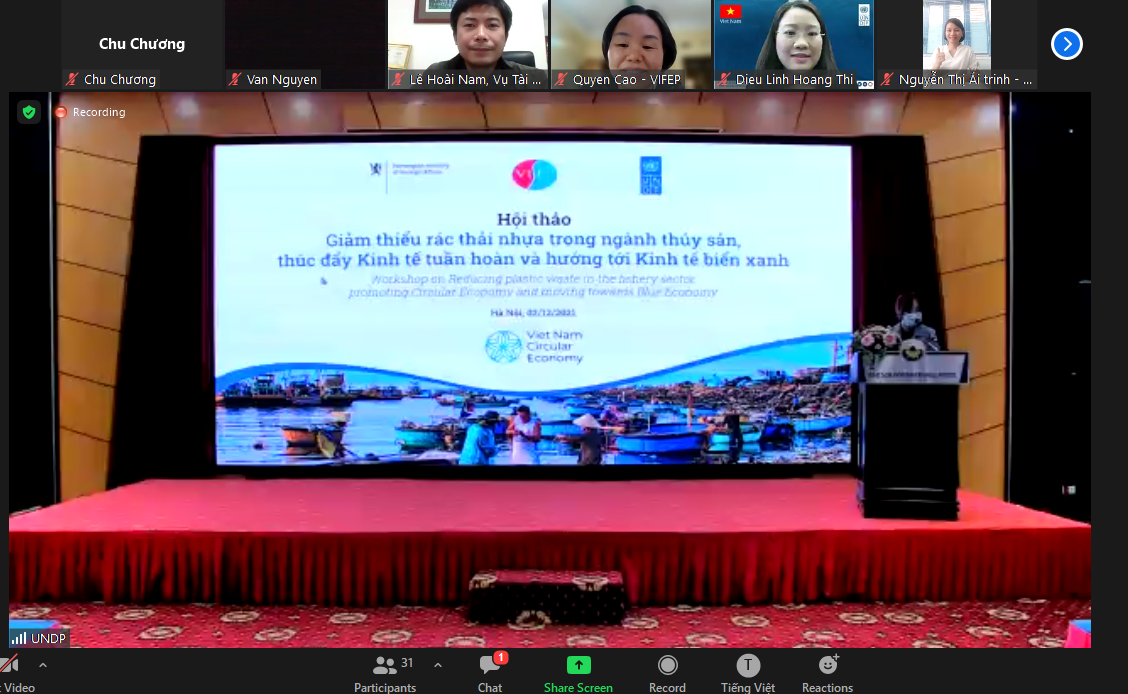
Task: Click the muted microphone icon for Chu Chương
Action: tap(72, 80)
